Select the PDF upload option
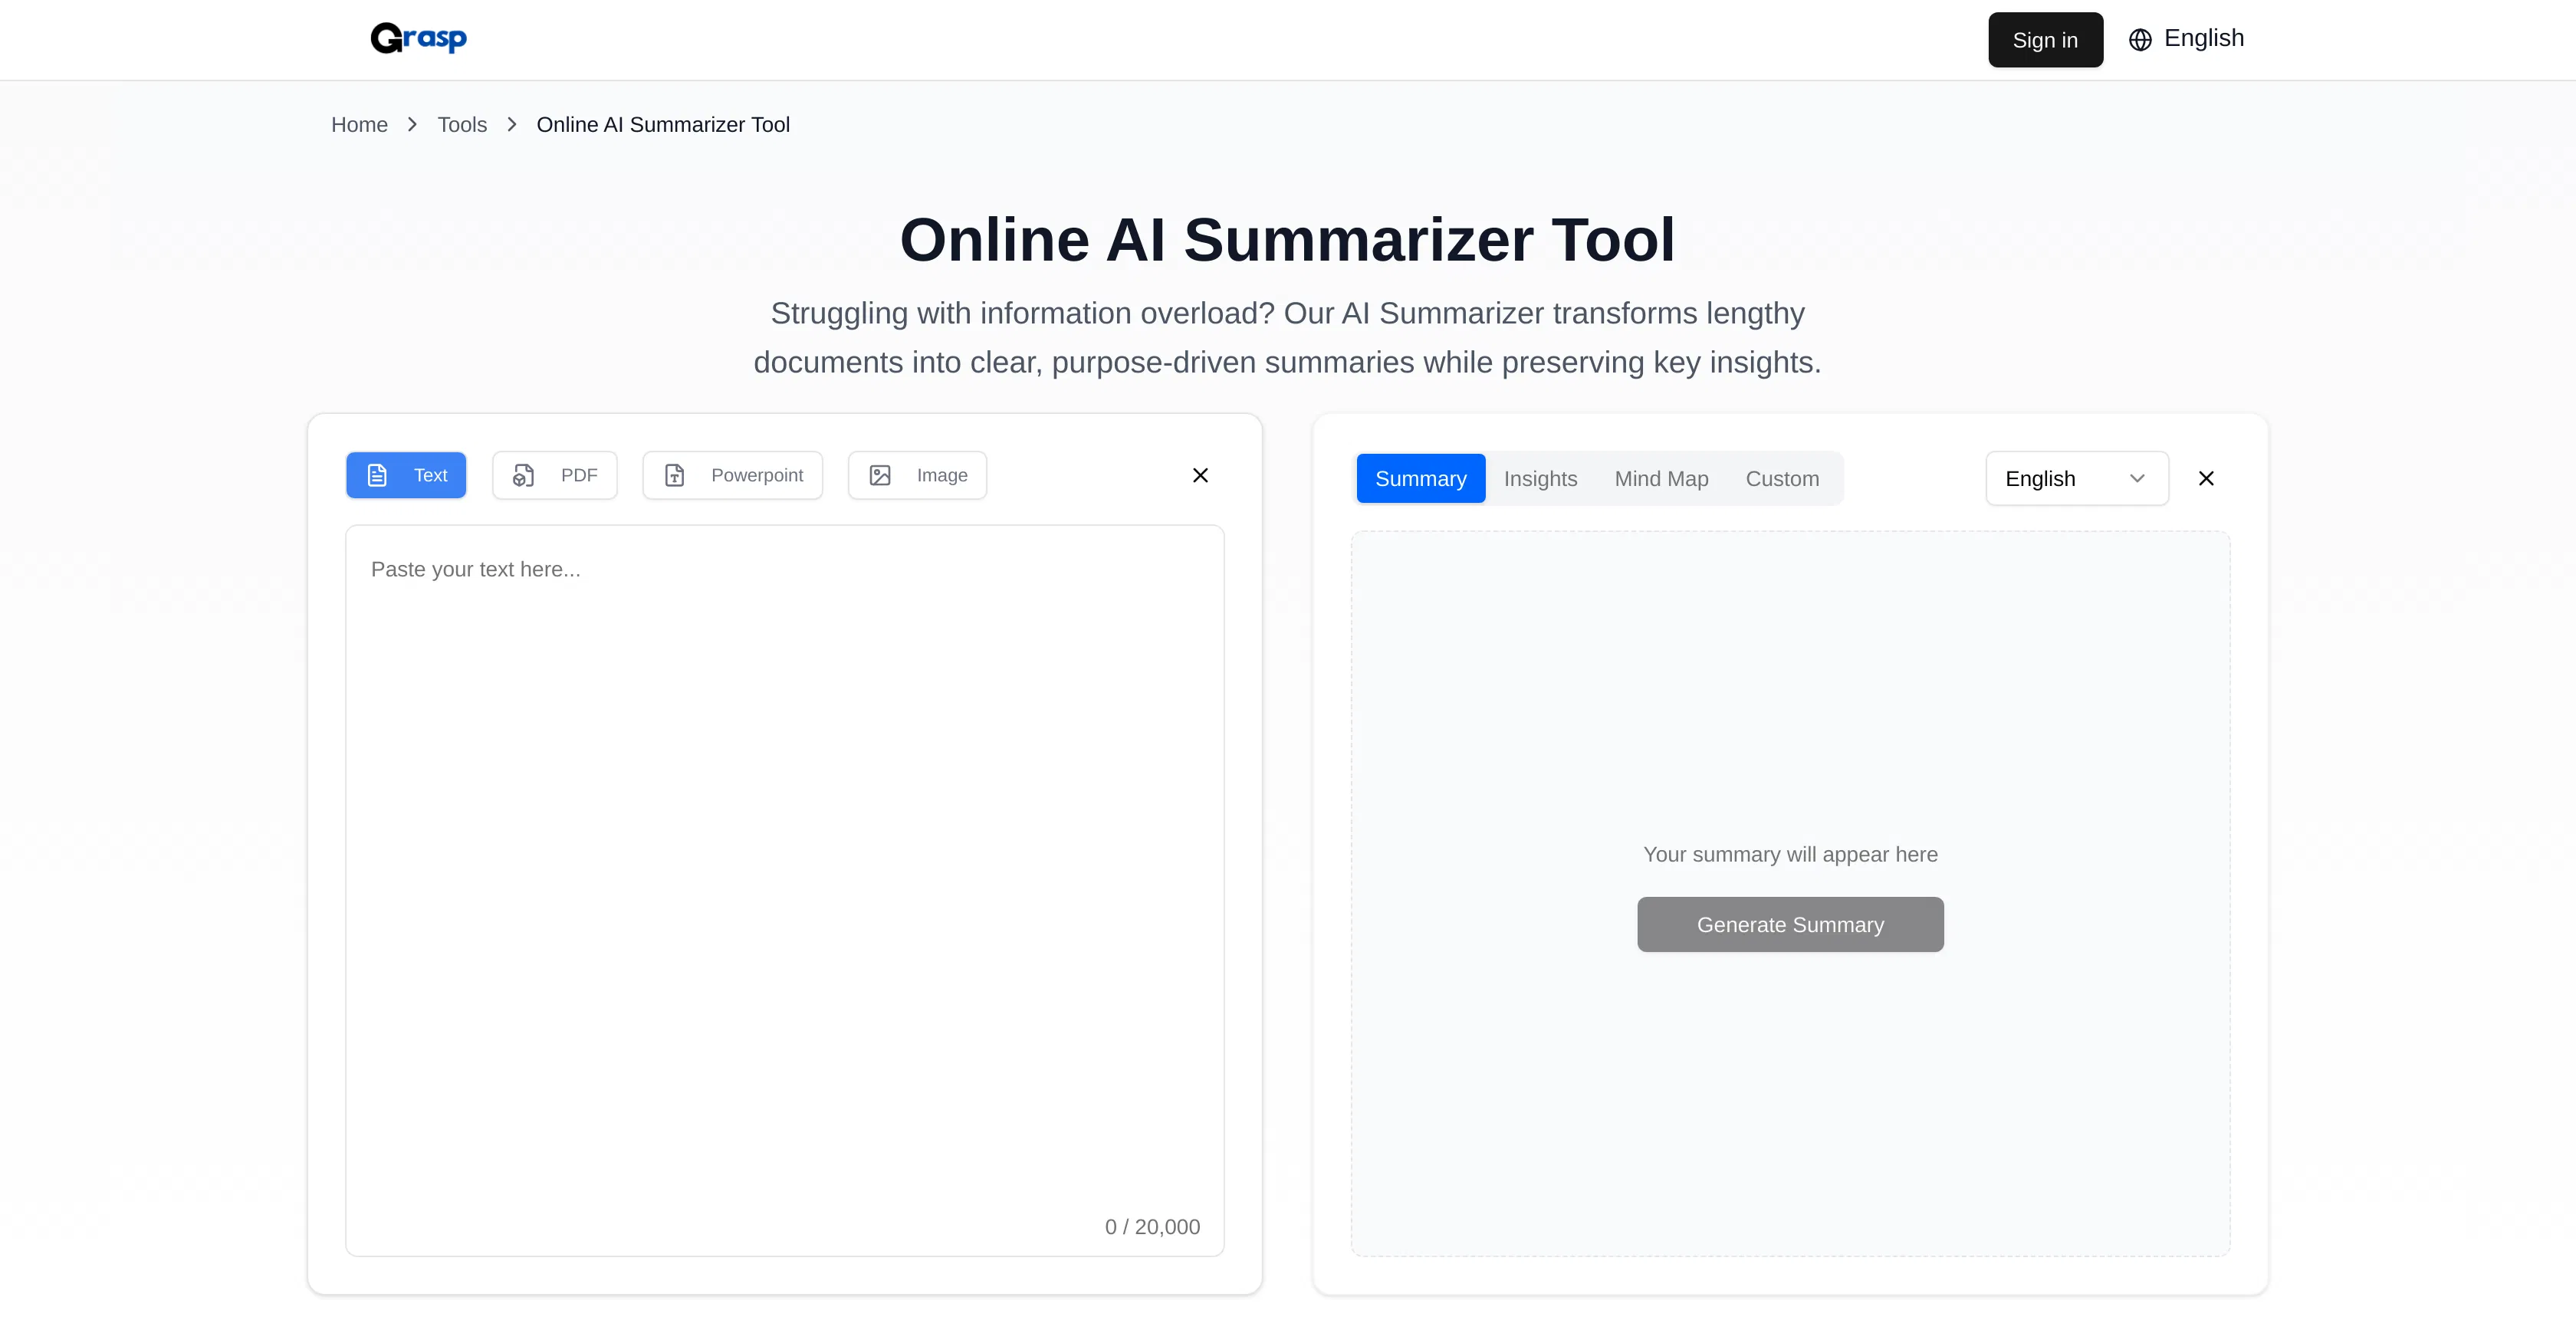Screen dimensions: 2576x1343 coord(555,475)
